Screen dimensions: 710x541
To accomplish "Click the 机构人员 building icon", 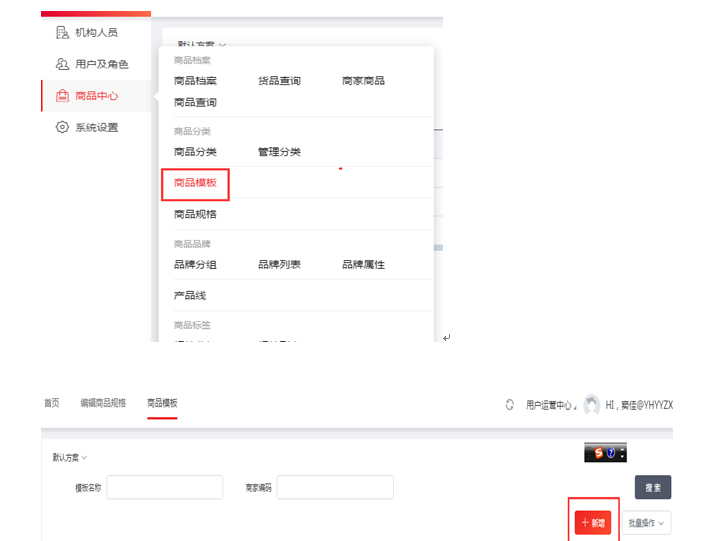I will [62, 33].
